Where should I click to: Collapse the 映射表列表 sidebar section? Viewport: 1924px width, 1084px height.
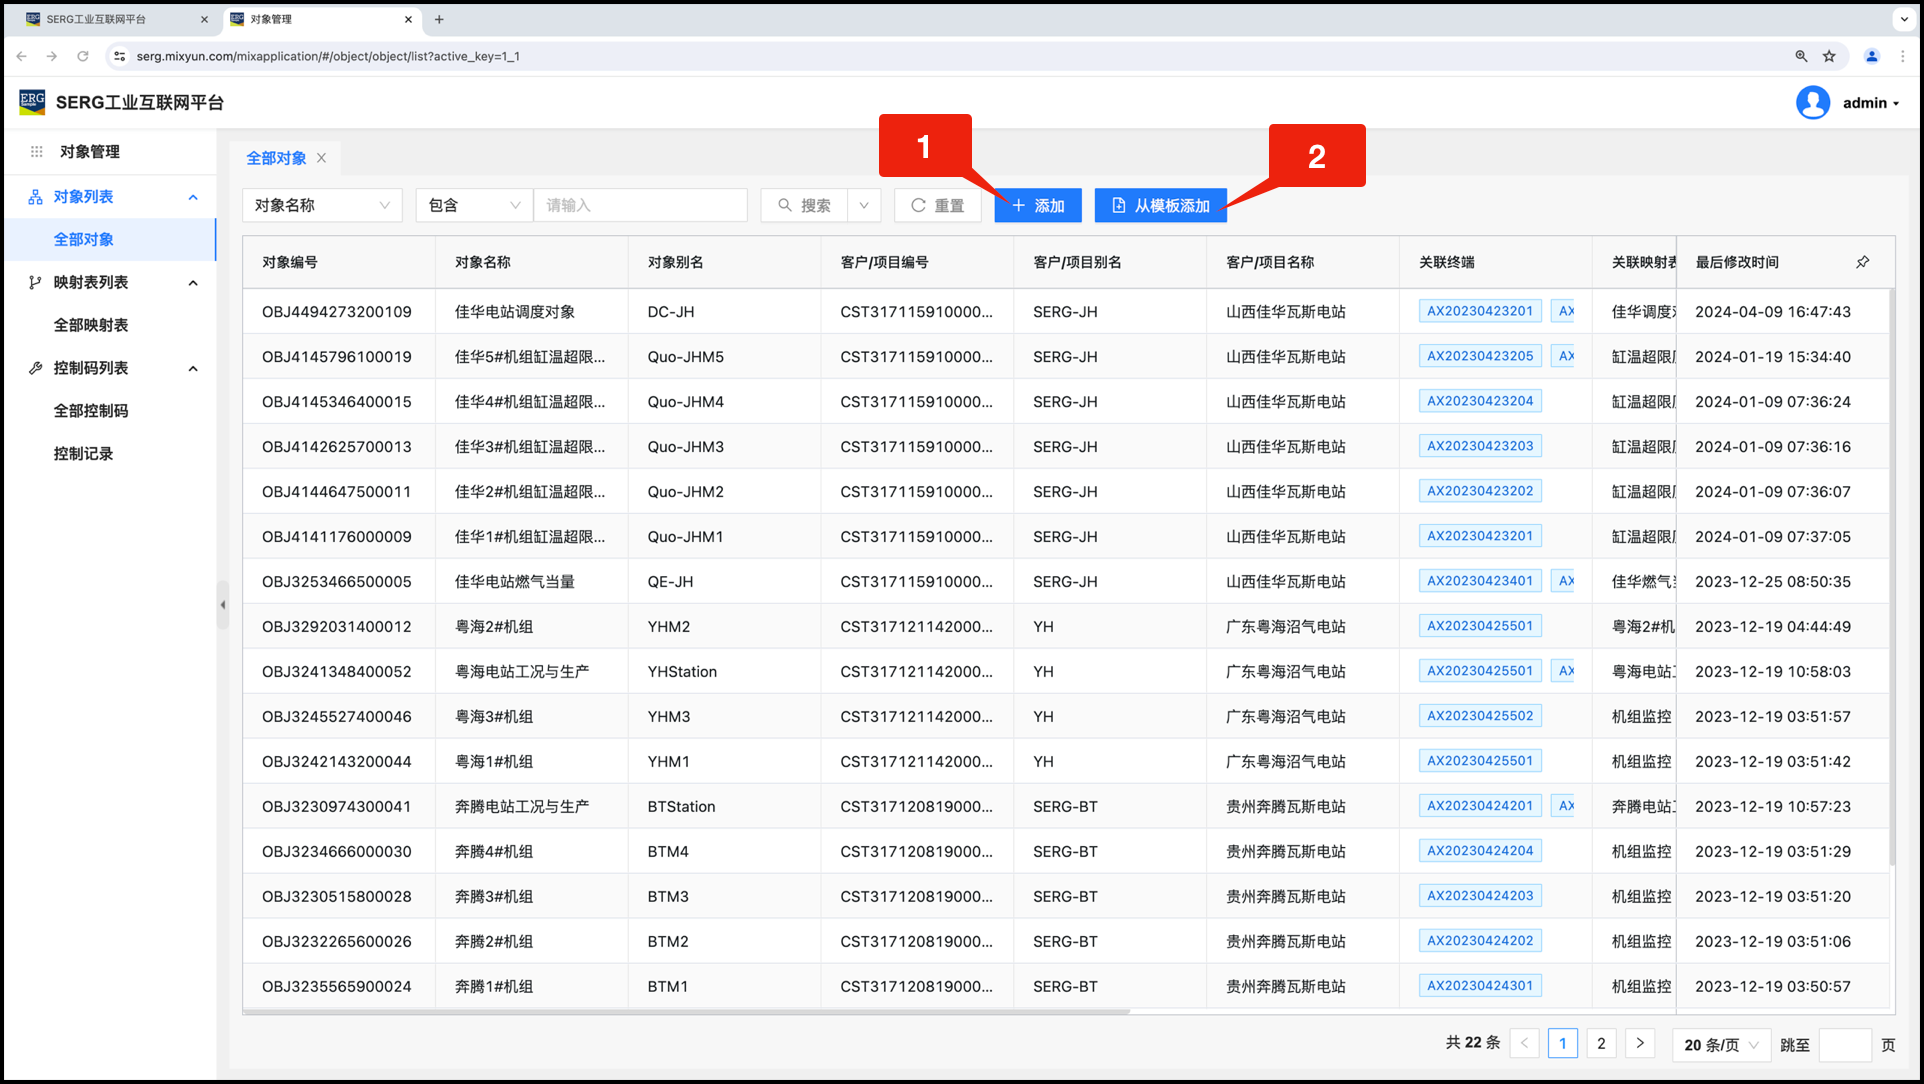[x=193, y=283]
